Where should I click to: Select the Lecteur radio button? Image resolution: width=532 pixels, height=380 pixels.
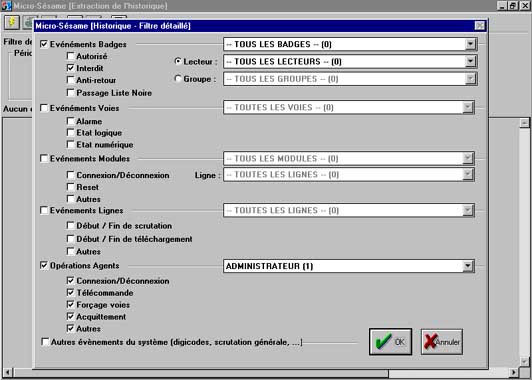[177, 61]
